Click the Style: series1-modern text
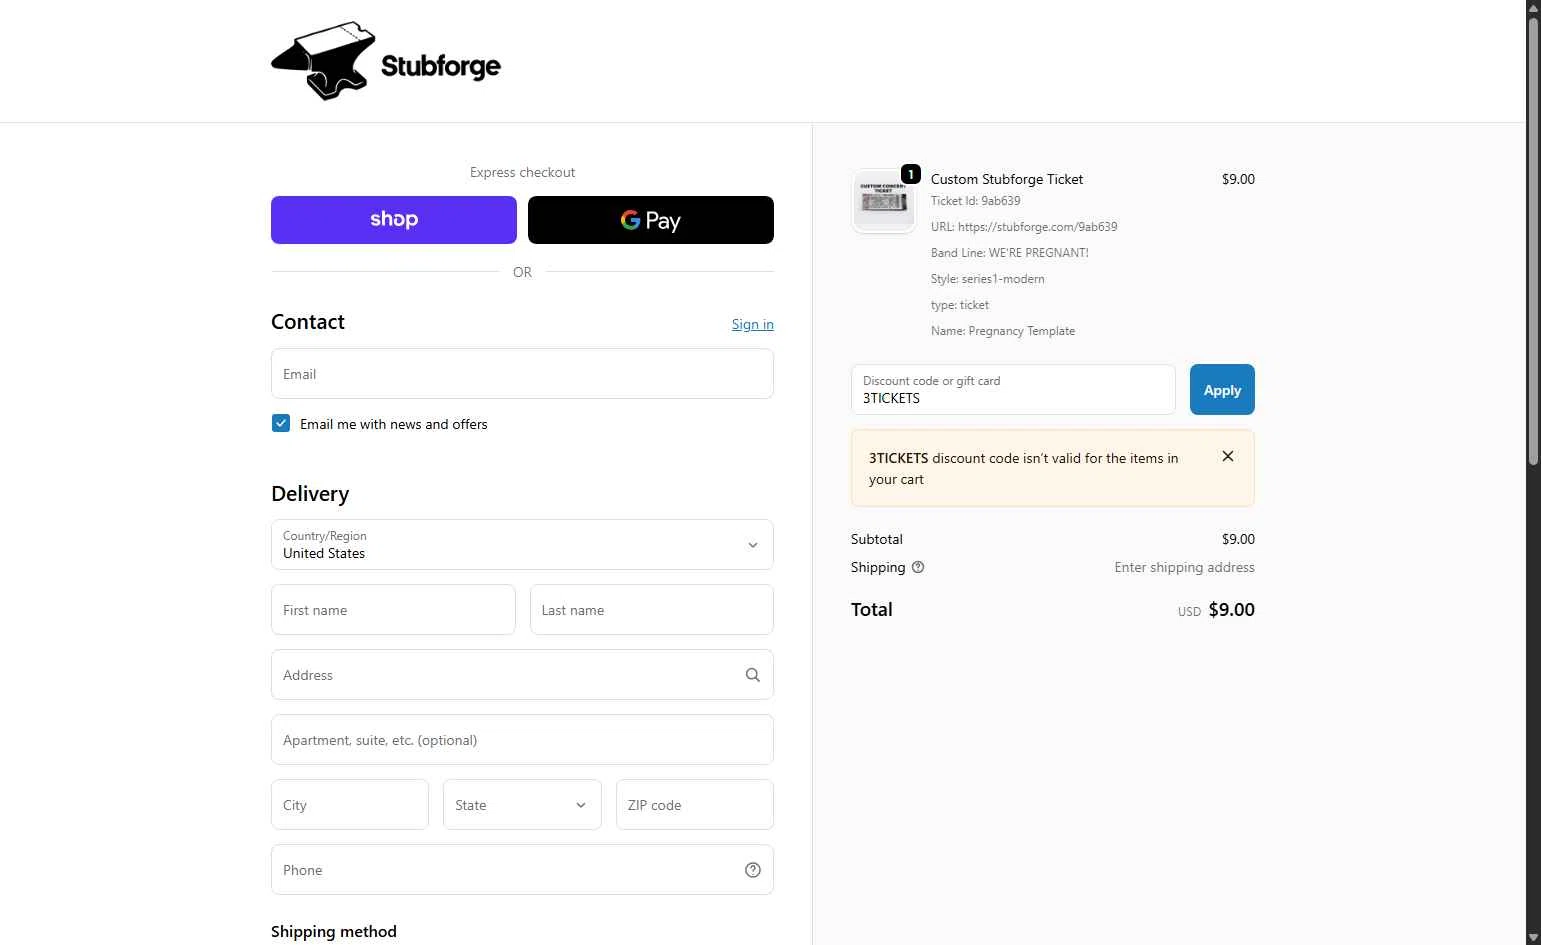This screenshot has height=945, width=1541. click(x=988, y=279)
